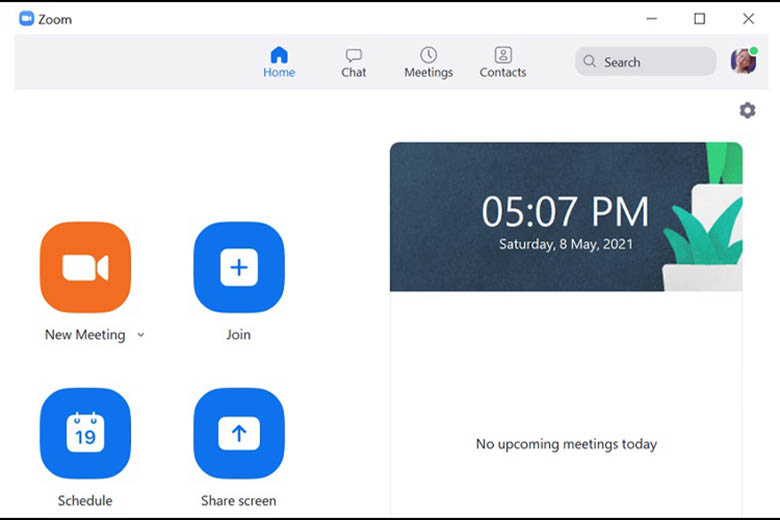
Task: Go to the Meetings tab
Action: click(x=428, y=62)
